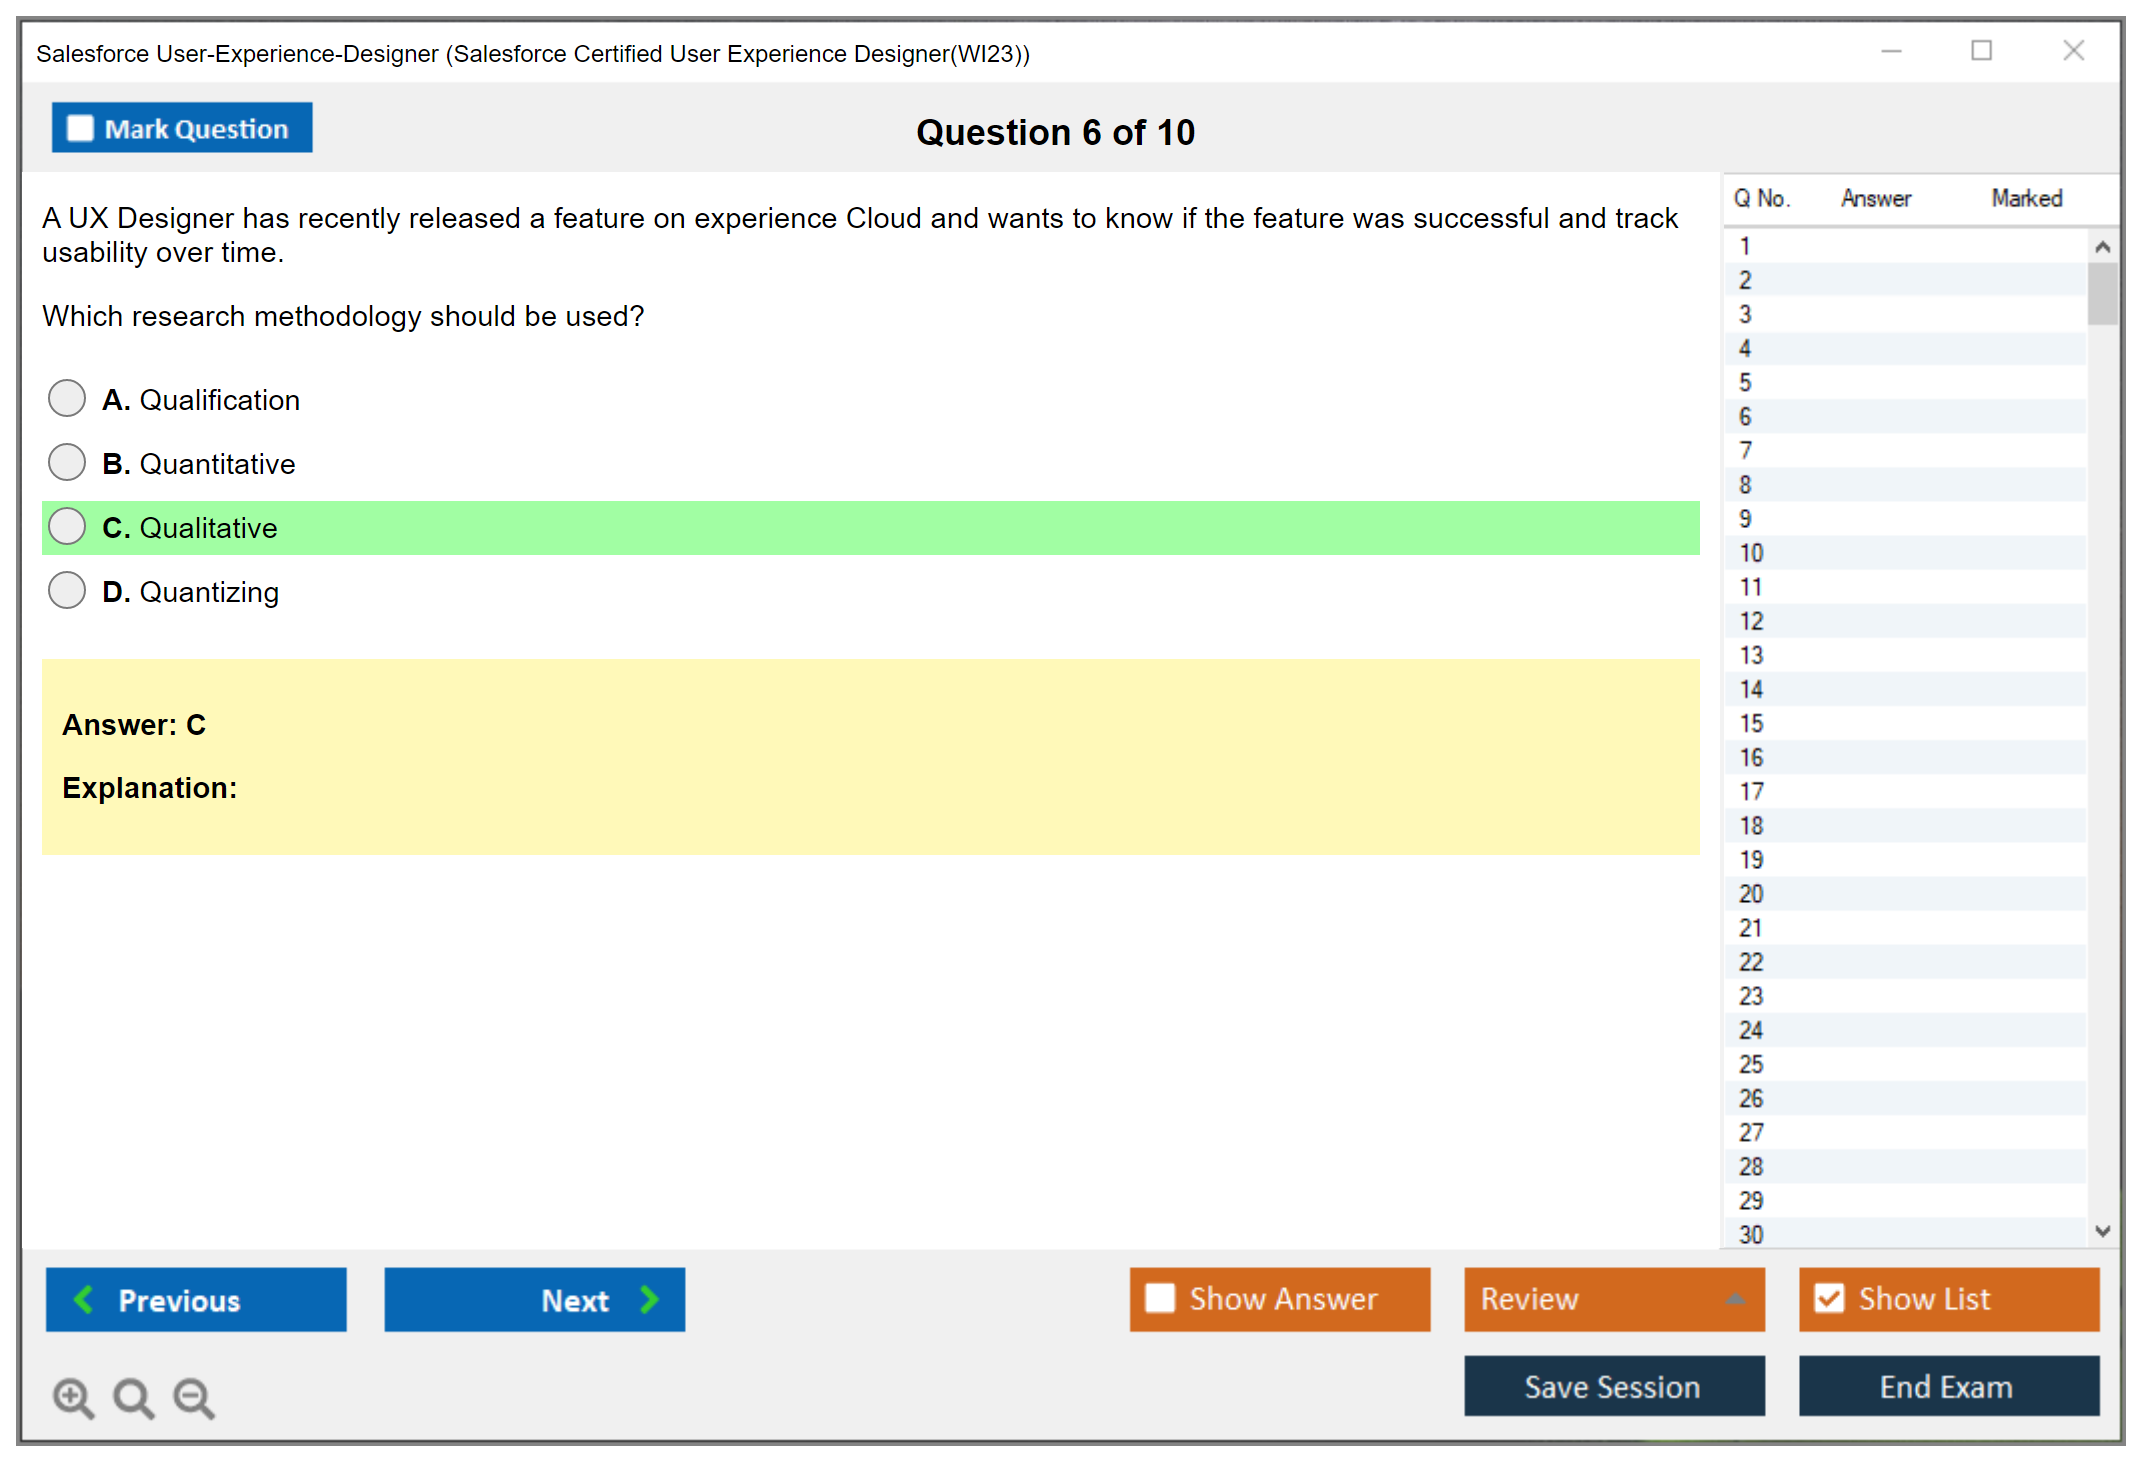Viewport: 2150px width, 1470px height.
Task: Click the green right arrow on Next
Action: tap(649, 1299)
